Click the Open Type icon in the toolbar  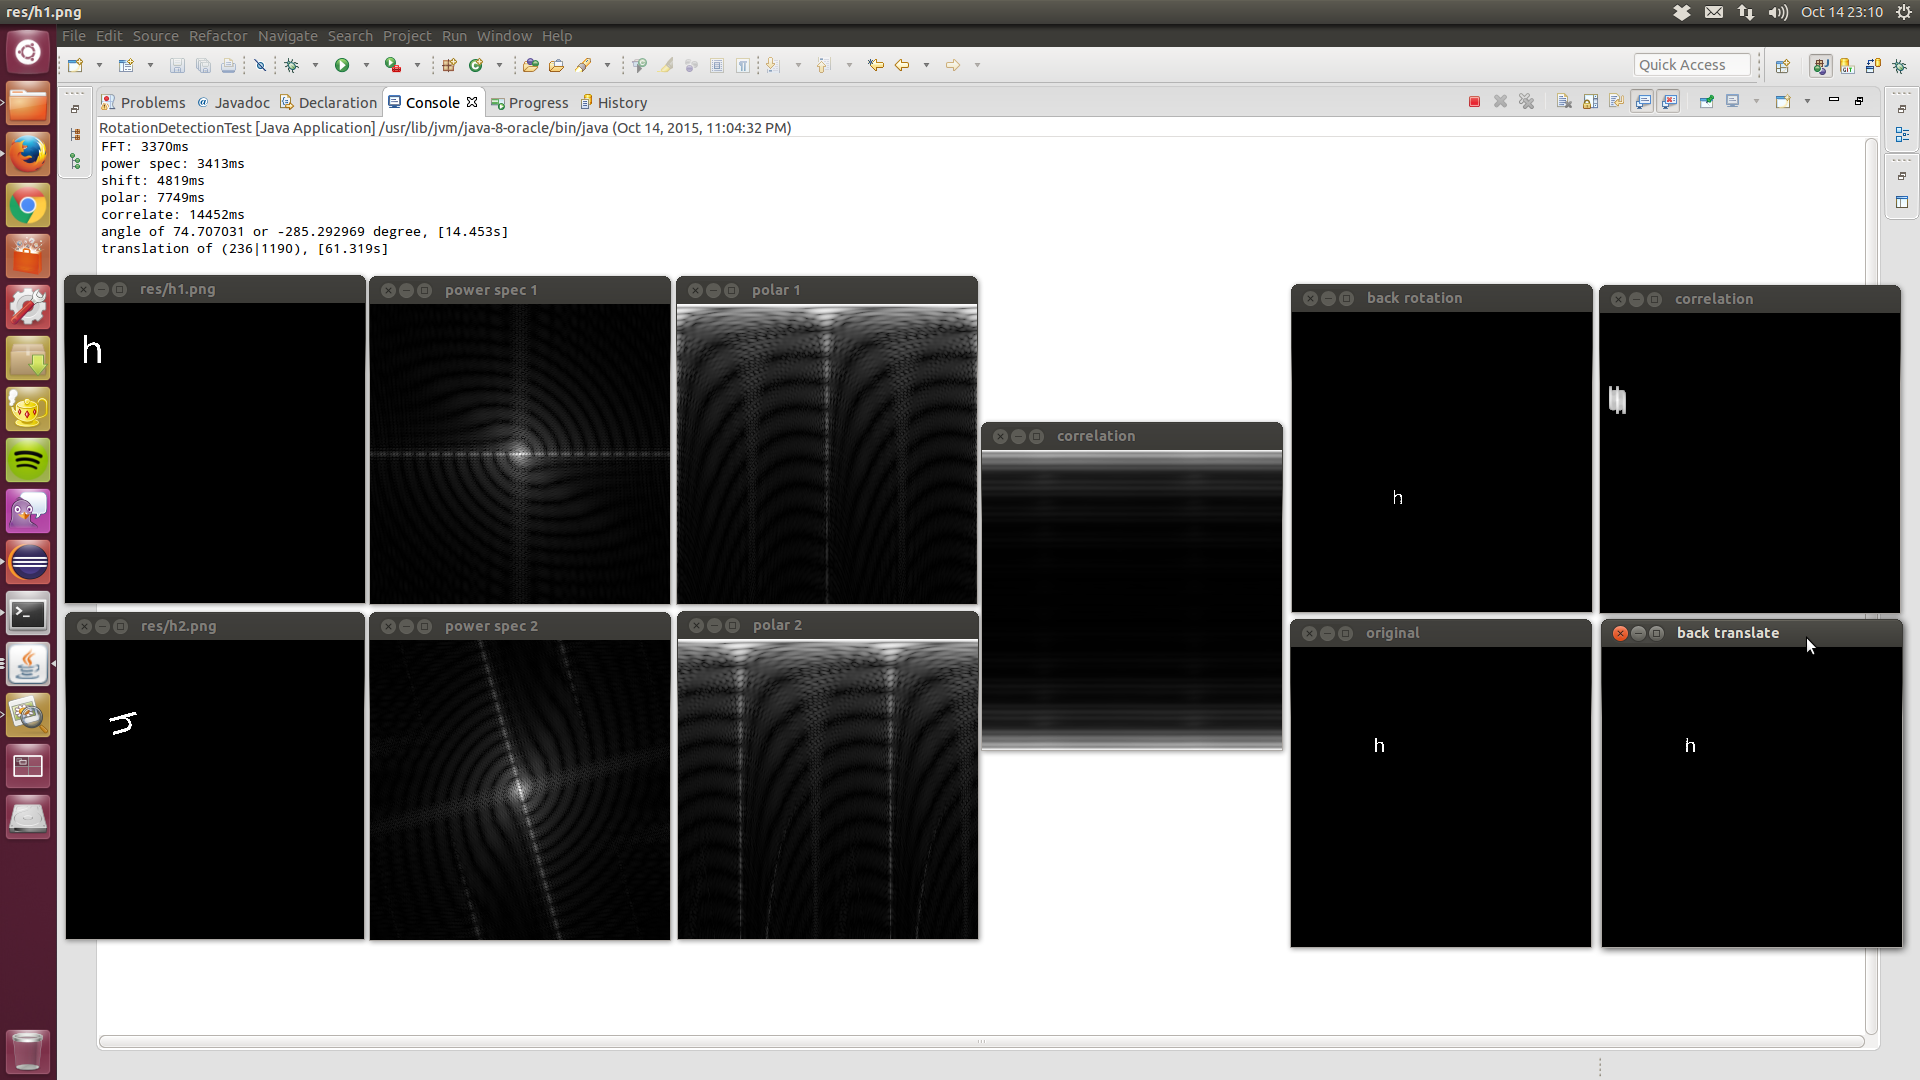point(531,65)
